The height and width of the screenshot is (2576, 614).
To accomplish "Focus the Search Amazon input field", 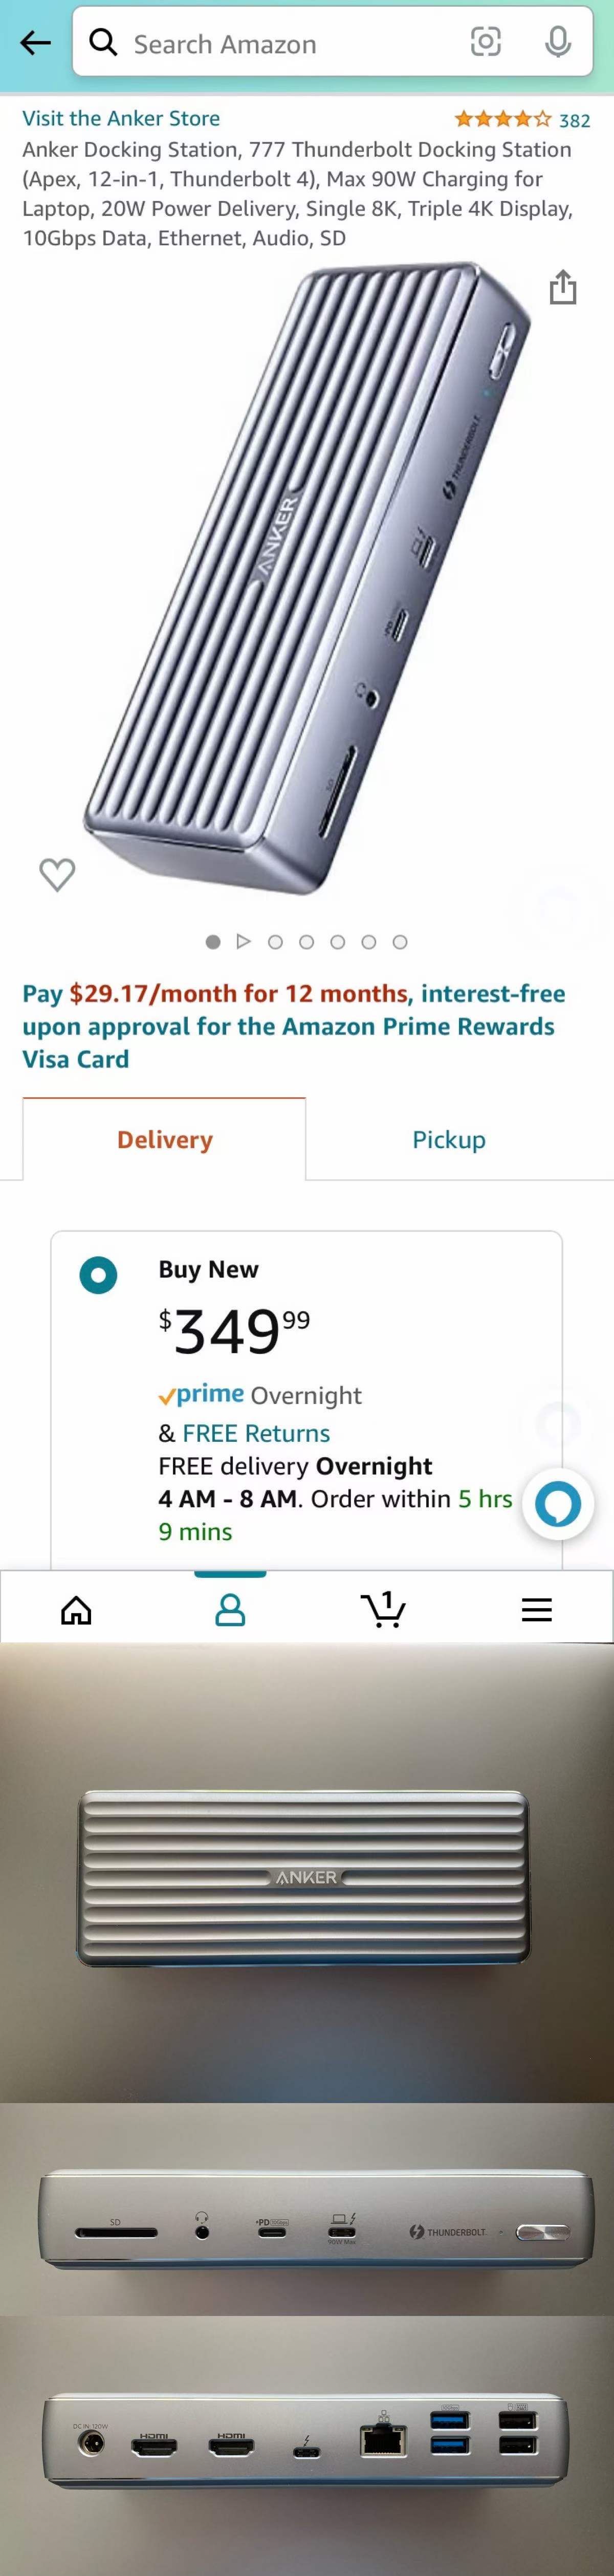I will (x=290, y=44).
